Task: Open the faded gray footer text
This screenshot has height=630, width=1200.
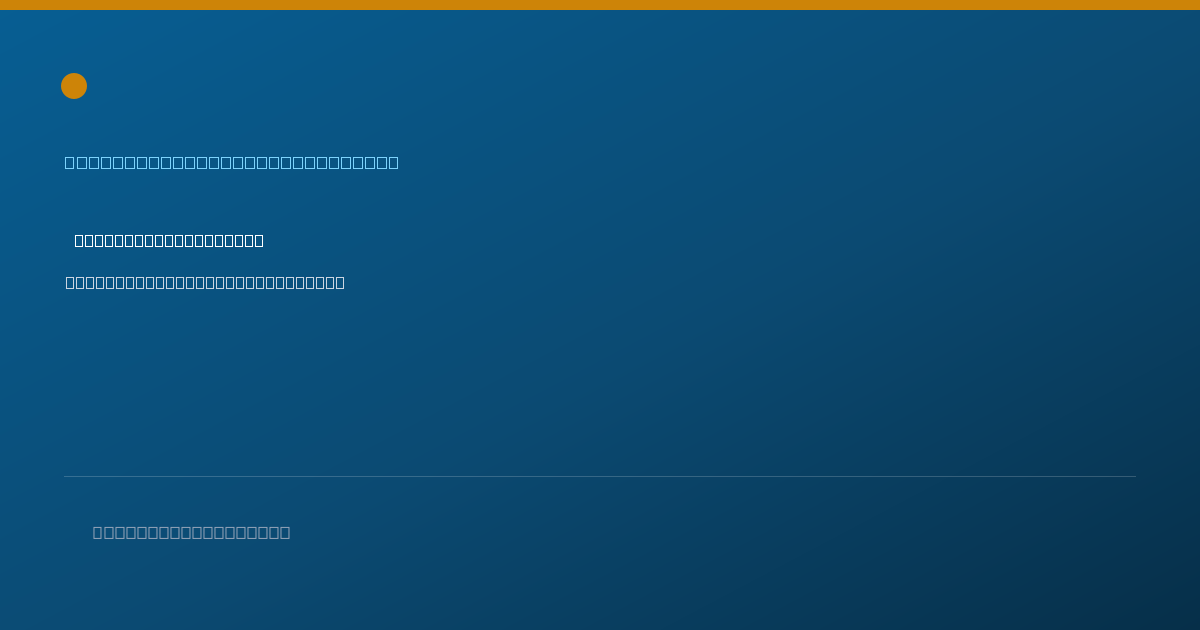Action: 192,533
